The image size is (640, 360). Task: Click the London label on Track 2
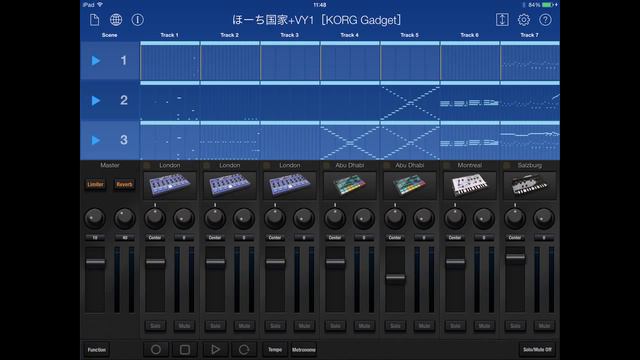click(230, 165)
